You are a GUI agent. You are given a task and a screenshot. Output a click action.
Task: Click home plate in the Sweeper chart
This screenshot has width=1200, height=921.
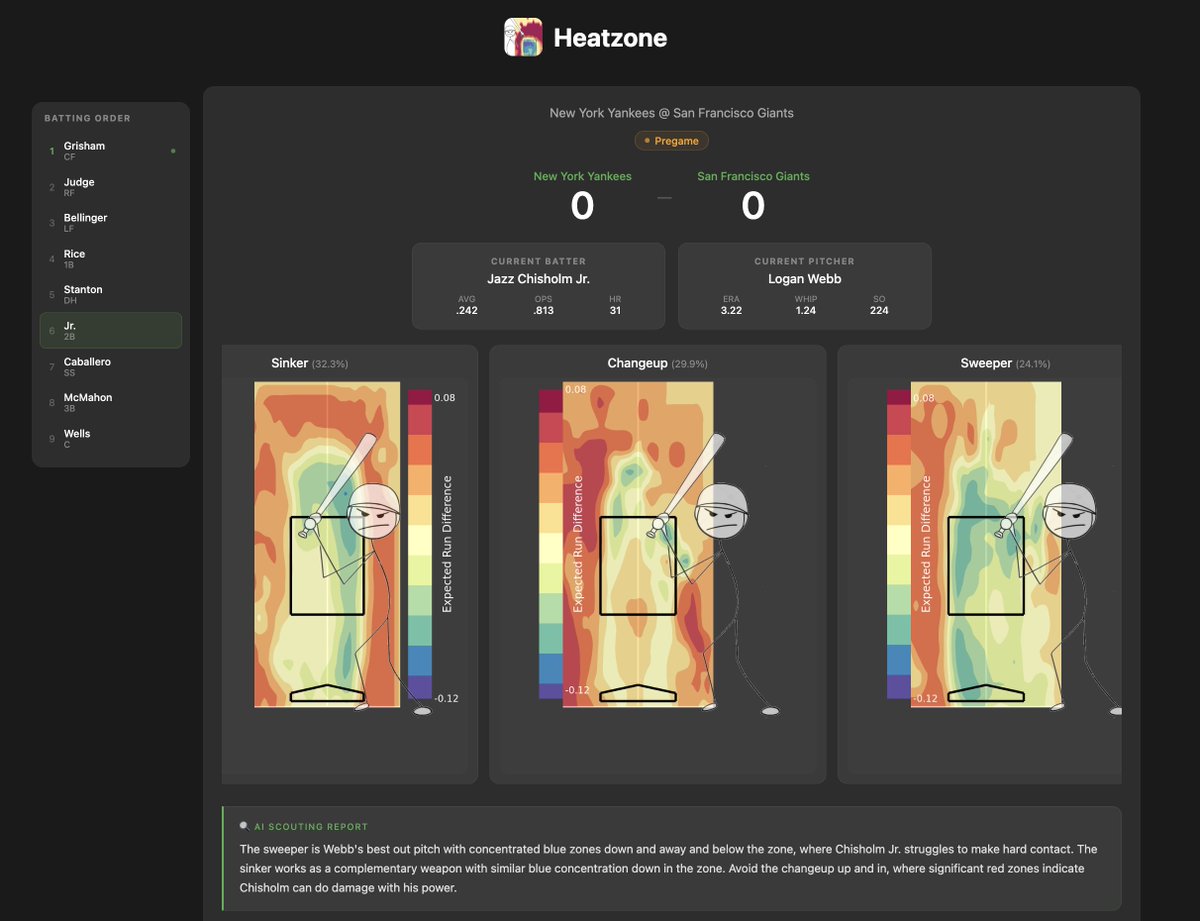point(985,693)
